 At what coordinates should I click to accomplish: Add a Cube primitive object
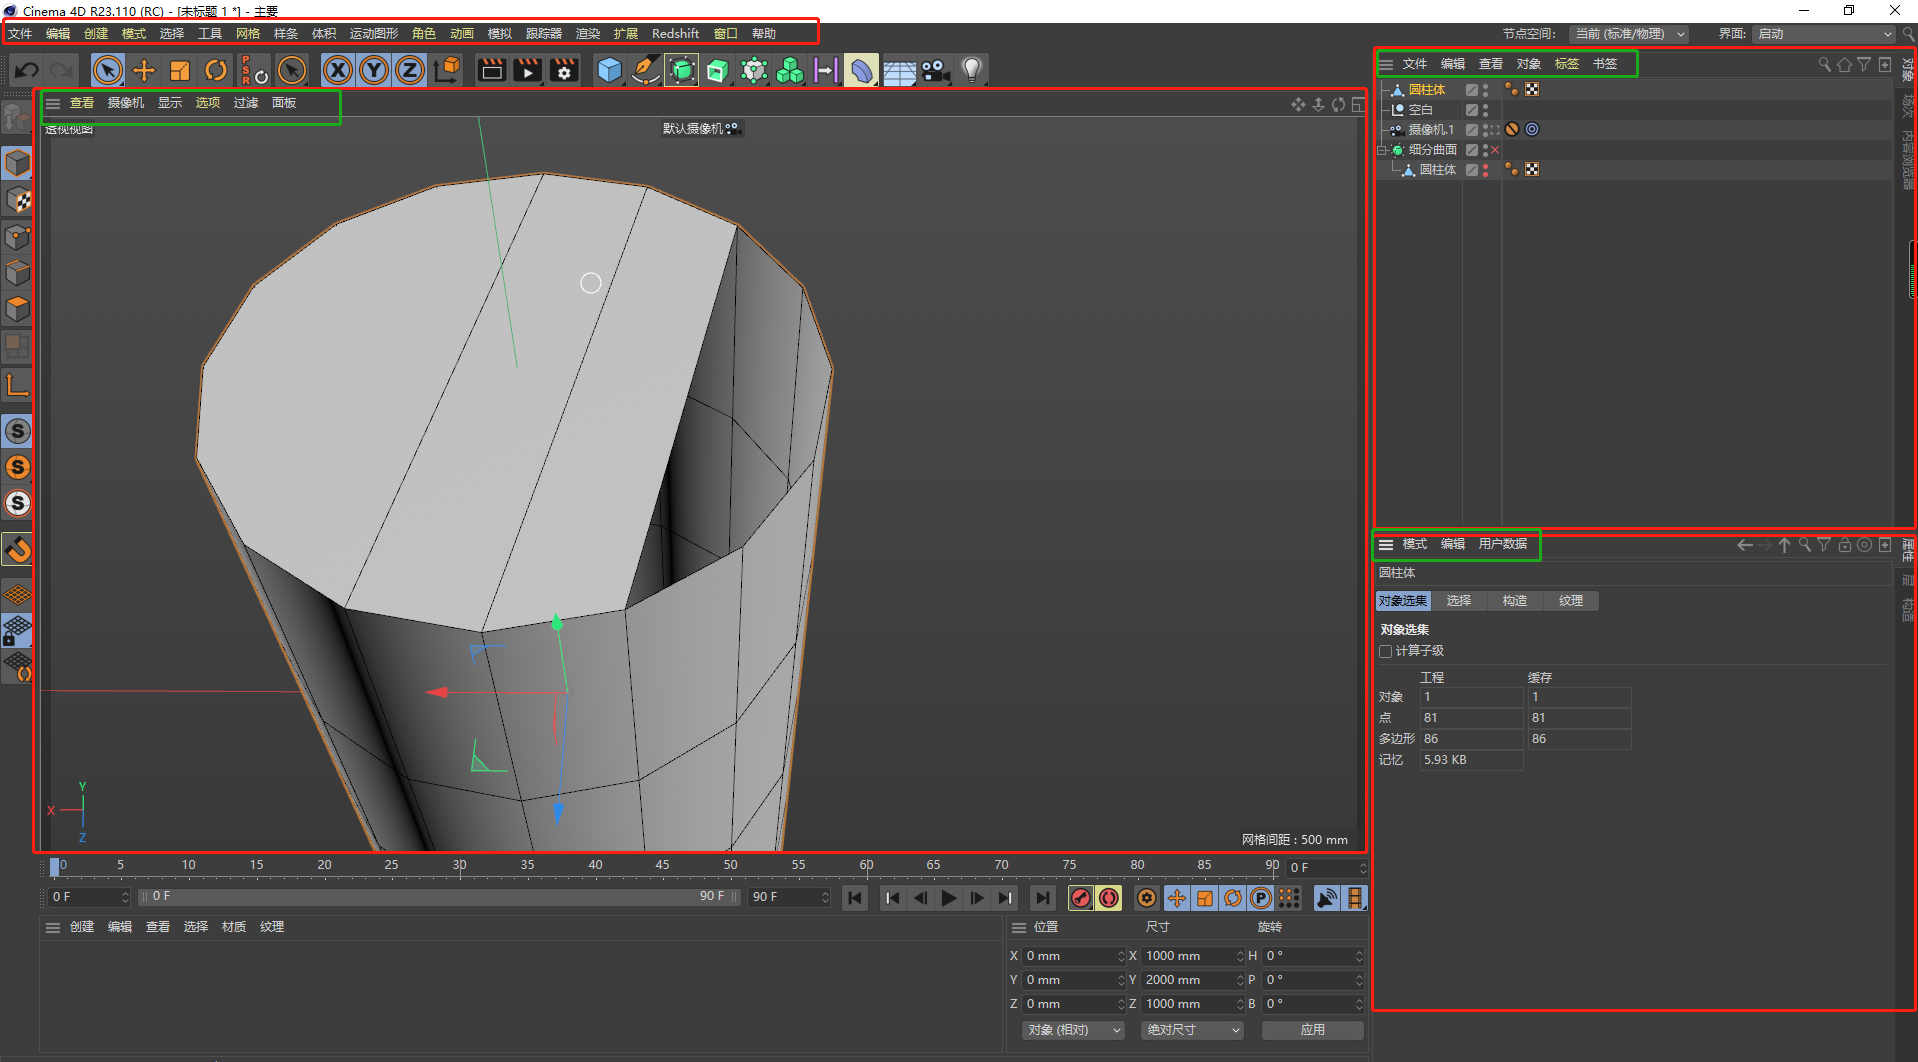point(609,70)
